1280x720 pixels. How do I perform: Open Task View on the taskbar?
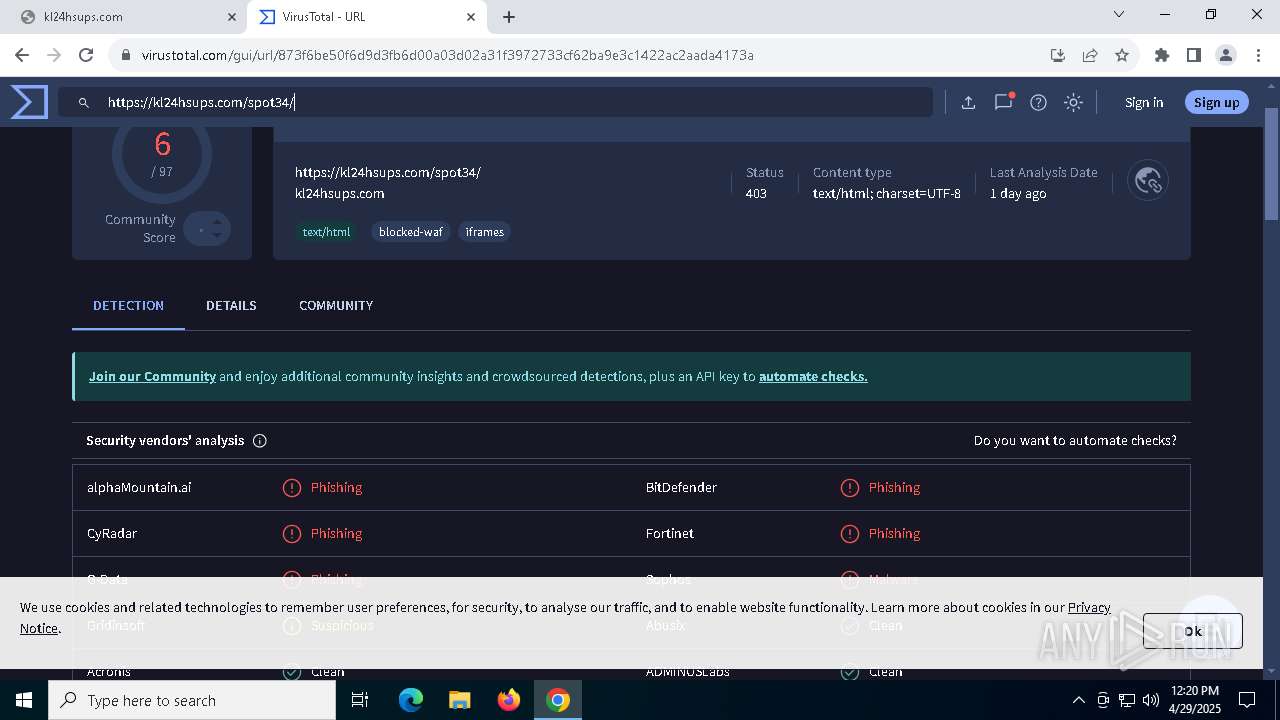[x=360, y=700]
